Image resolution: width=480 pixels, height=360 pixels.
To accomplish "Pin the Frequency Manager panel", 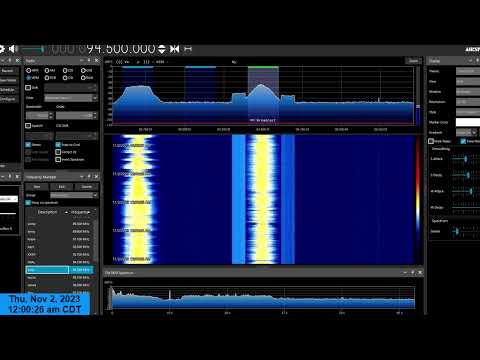I will 89,176.
